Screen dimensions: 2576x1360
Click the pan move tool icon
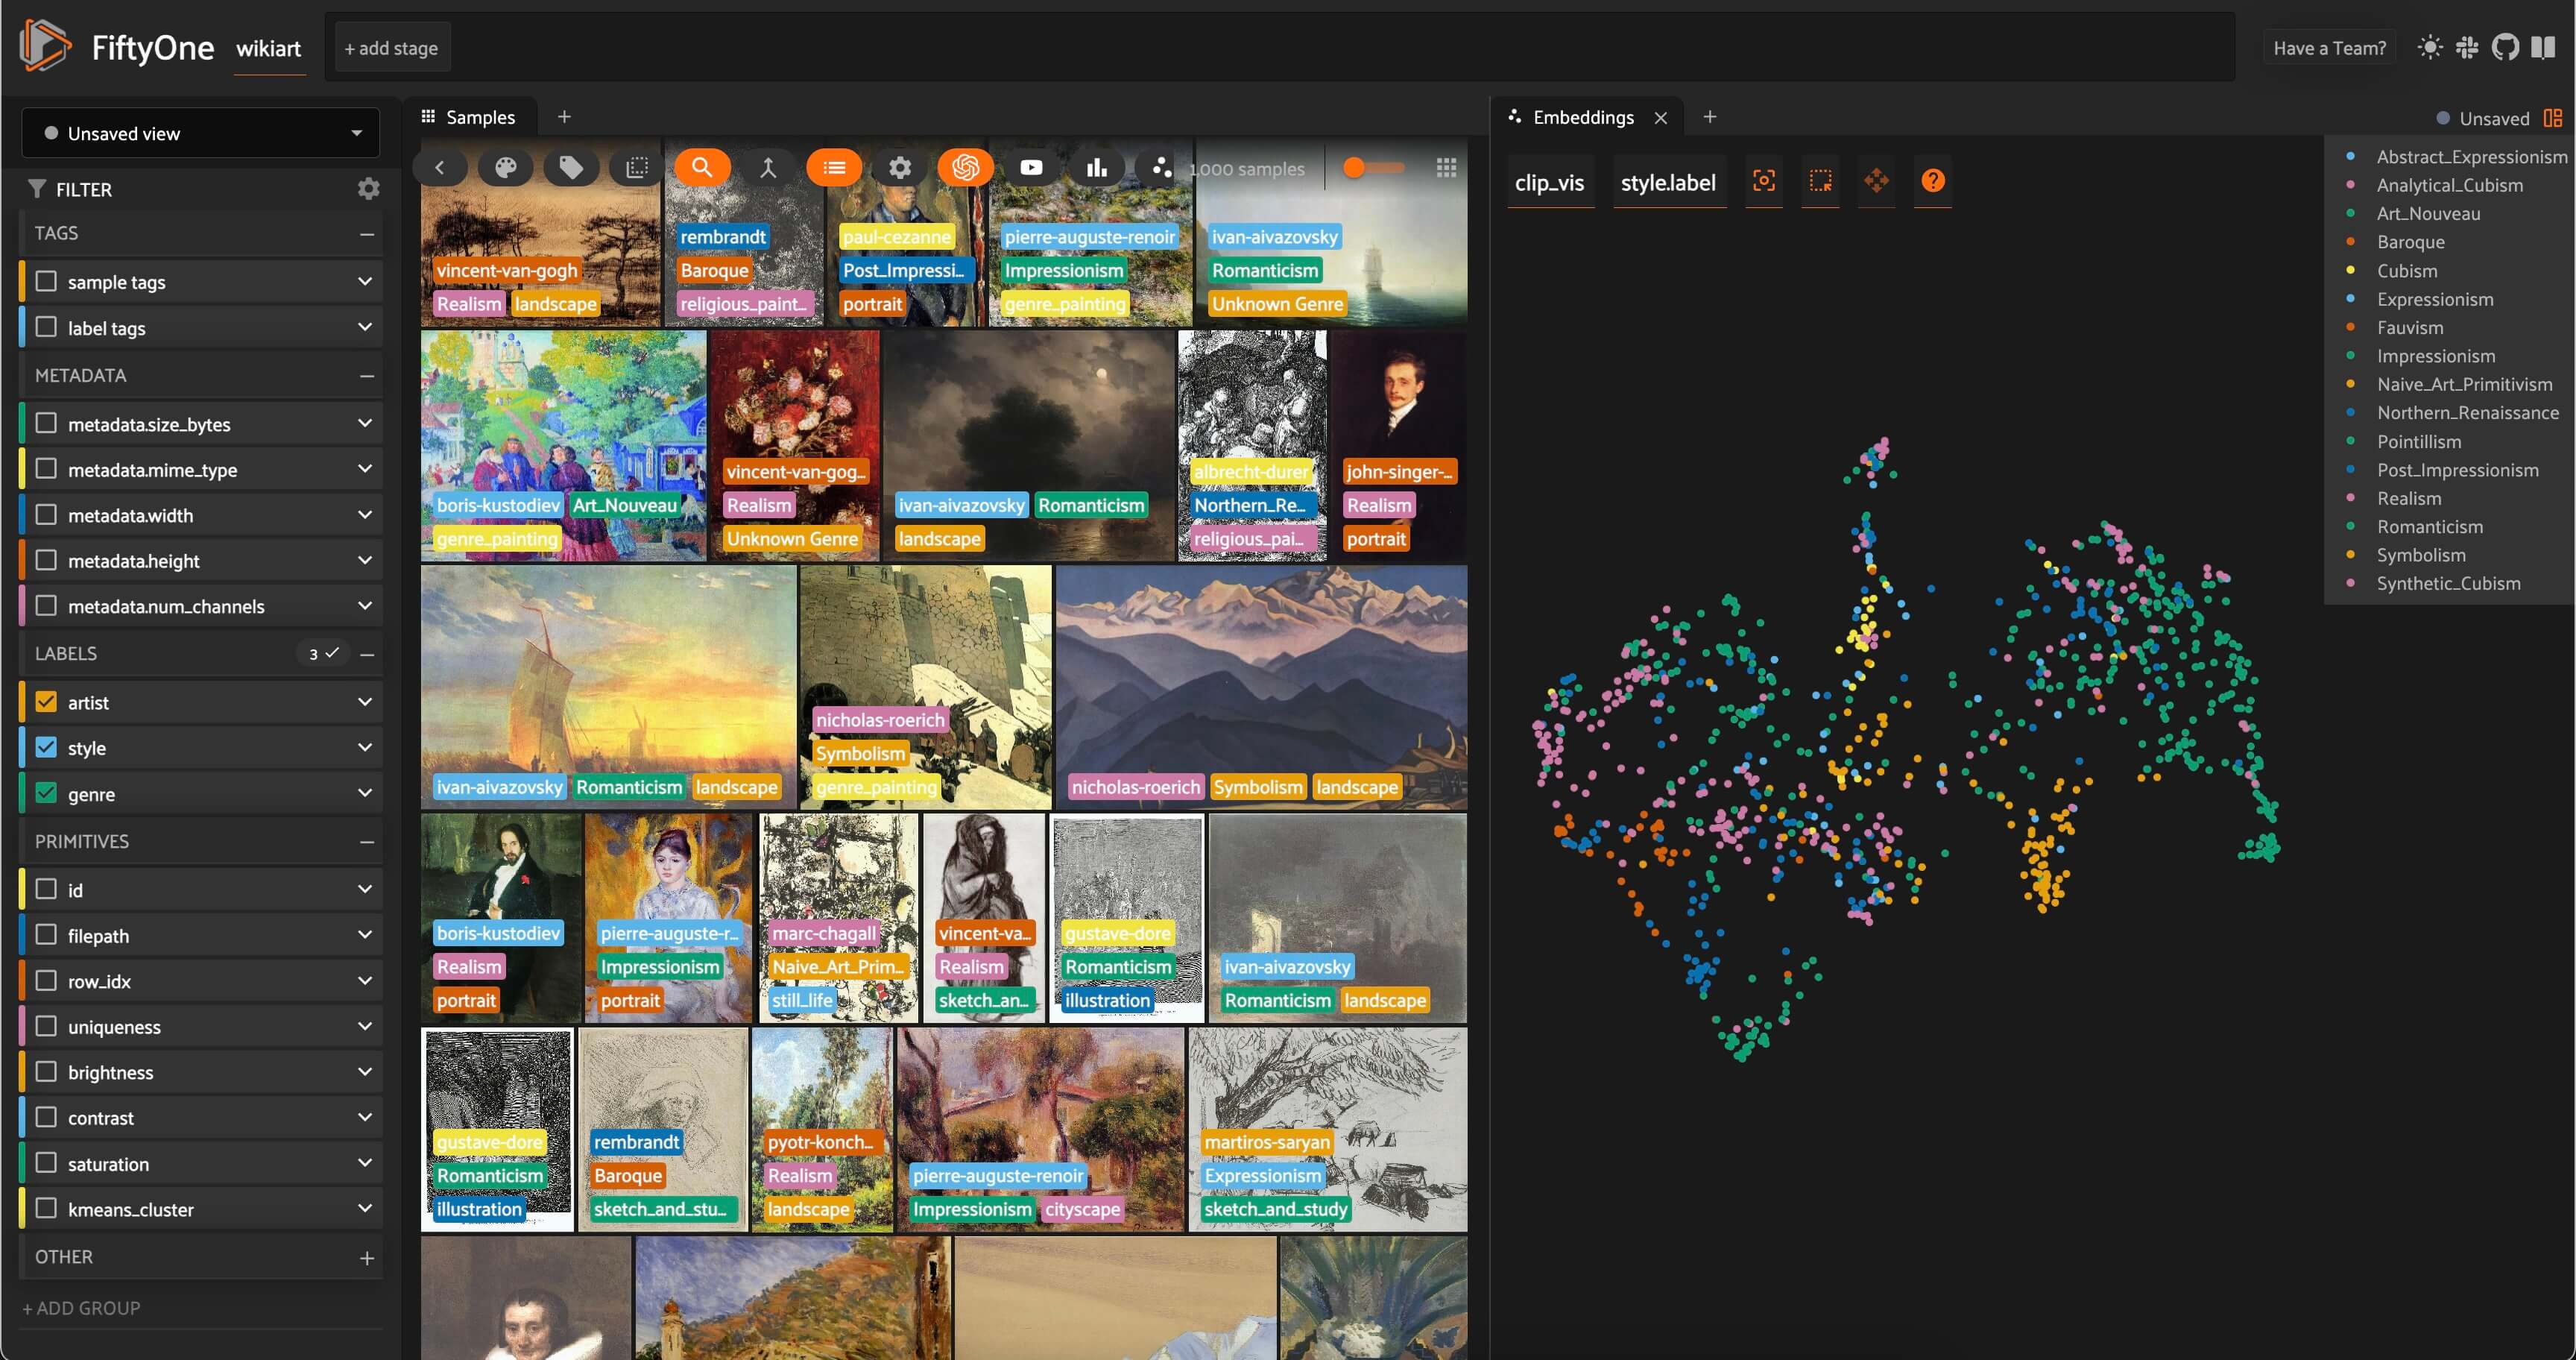(1876, 181)
